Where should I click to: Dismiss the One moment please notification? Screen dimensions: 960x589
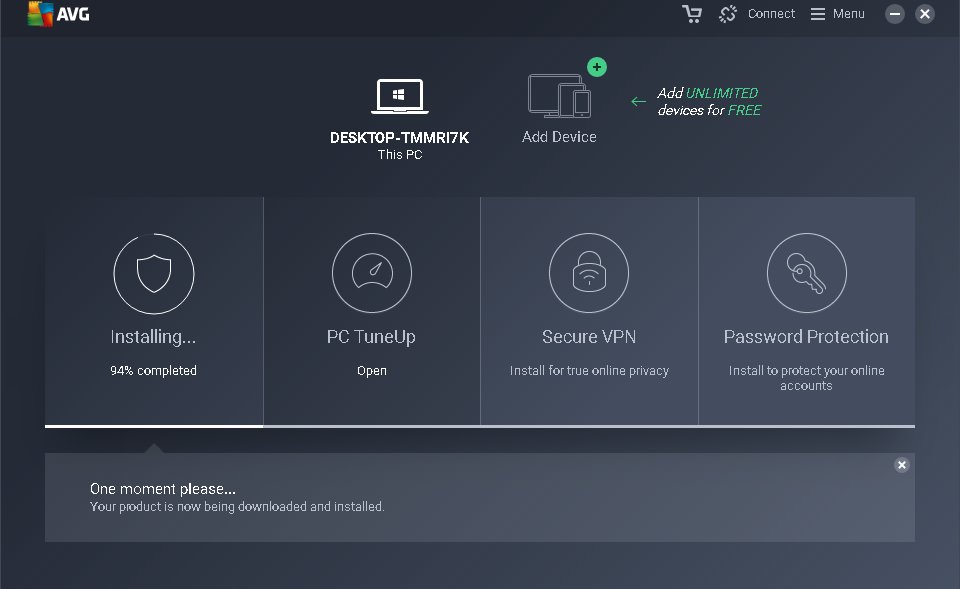(901, 464)
